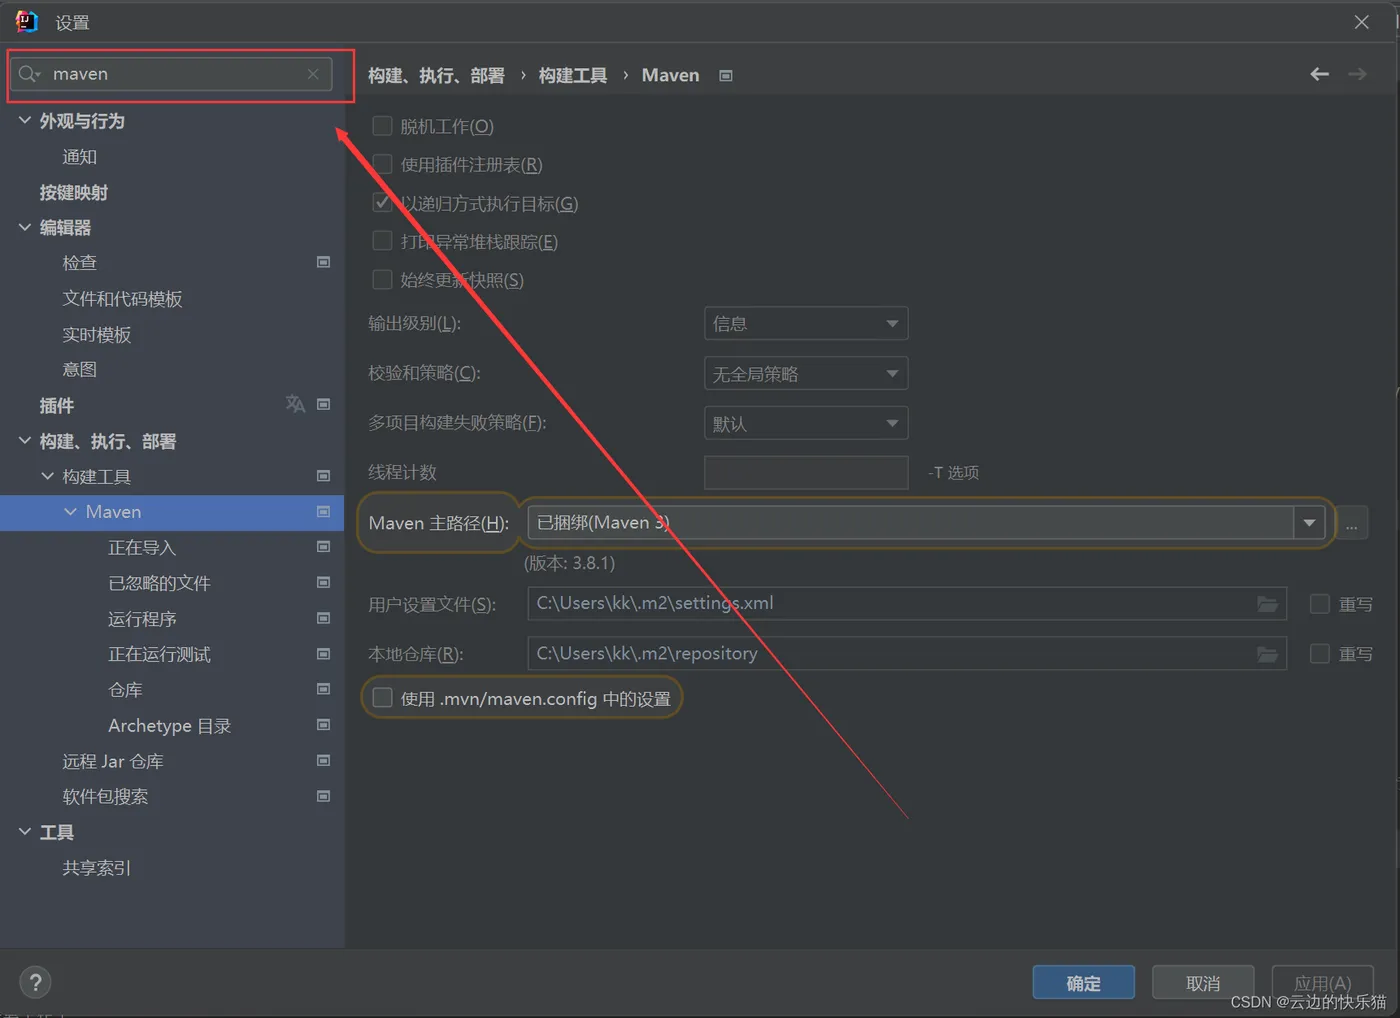Click project icon on 已忽略的文件 row
The width and height of the screenshot is (1400, 1018).
coord(323,582)
